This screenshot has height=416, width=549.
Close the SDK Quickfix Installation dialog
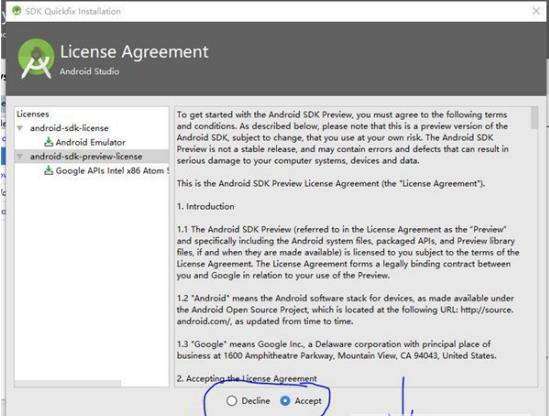pos(536,11)
